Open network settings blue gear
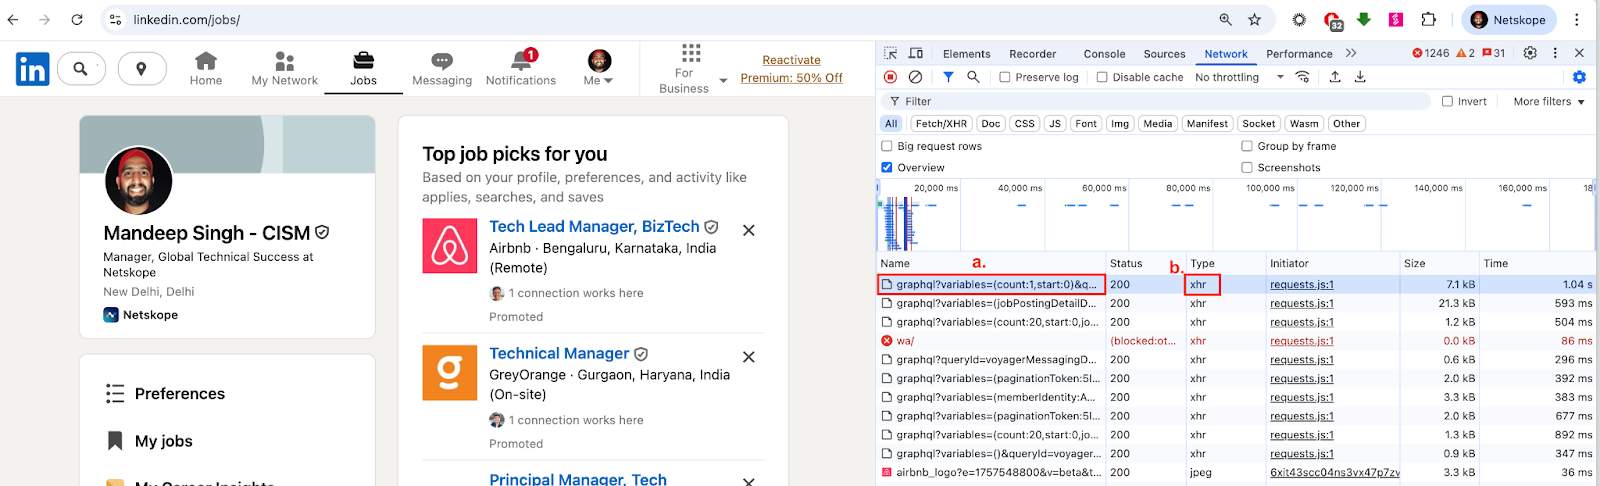Image resolution: width=1600 pixels, height=486 pixels. point(1579,77)
